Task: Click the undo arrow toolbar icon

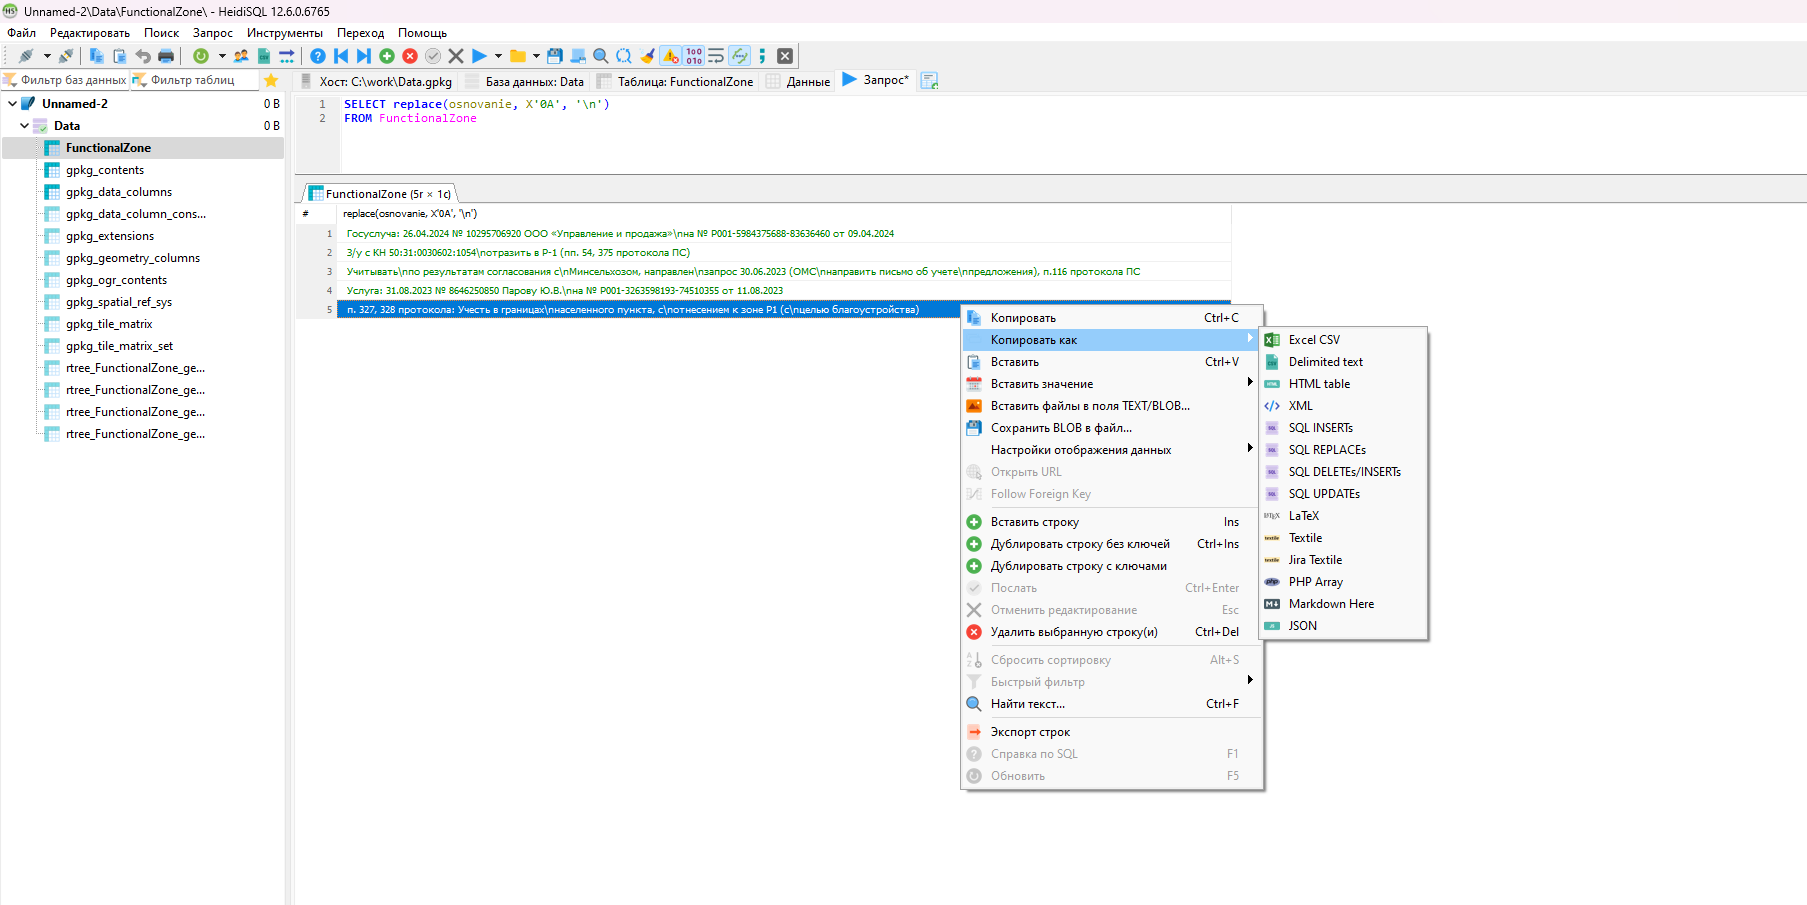Action: (x=143, y=56)
